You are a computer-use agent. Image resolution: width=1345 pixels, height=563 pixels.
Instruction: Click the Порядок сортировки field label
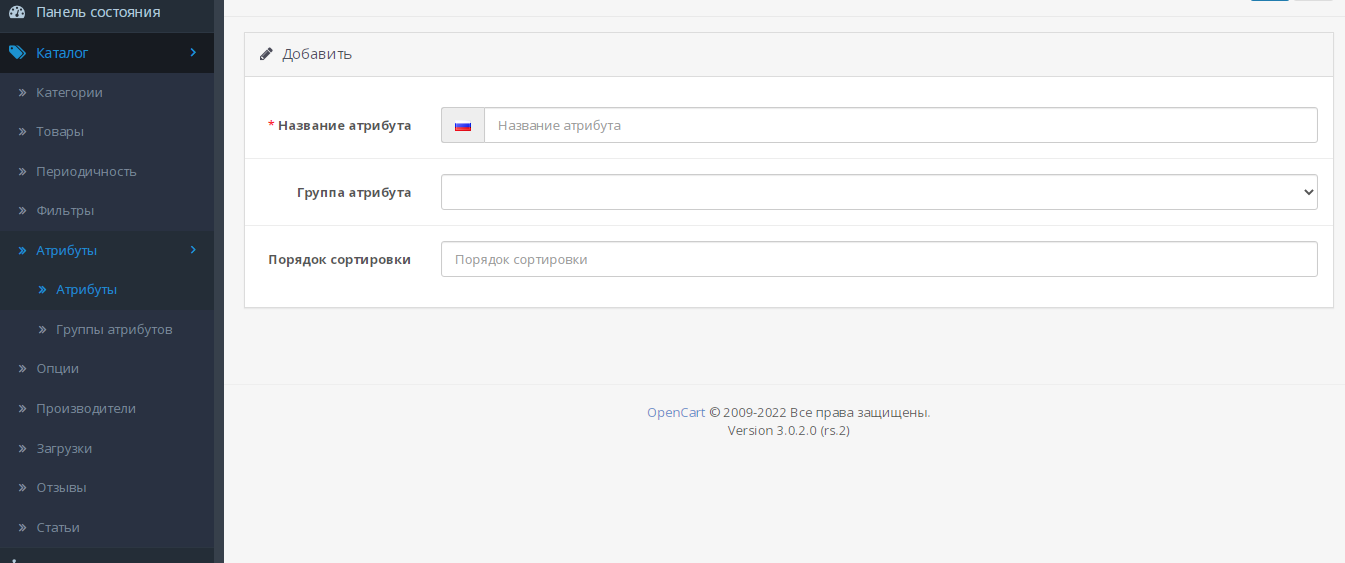pos(340,260)
